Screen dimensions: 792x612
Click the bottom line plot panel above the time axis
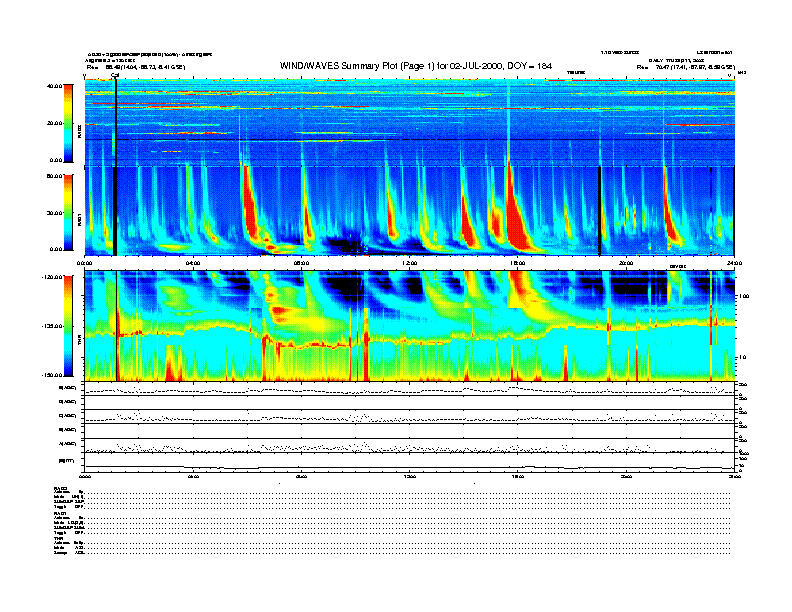[409, 463]
